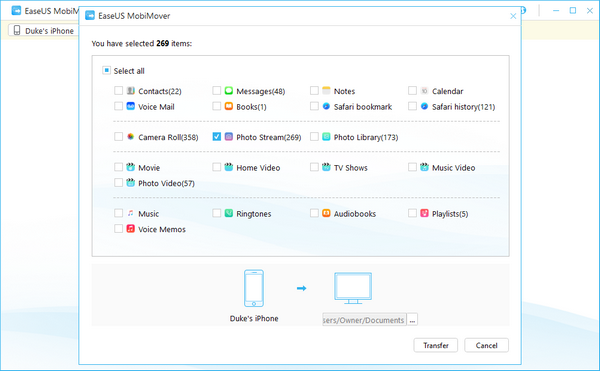Click the Home Video clapperboard icon
The image size is (600, 371).
coord(228,167)
